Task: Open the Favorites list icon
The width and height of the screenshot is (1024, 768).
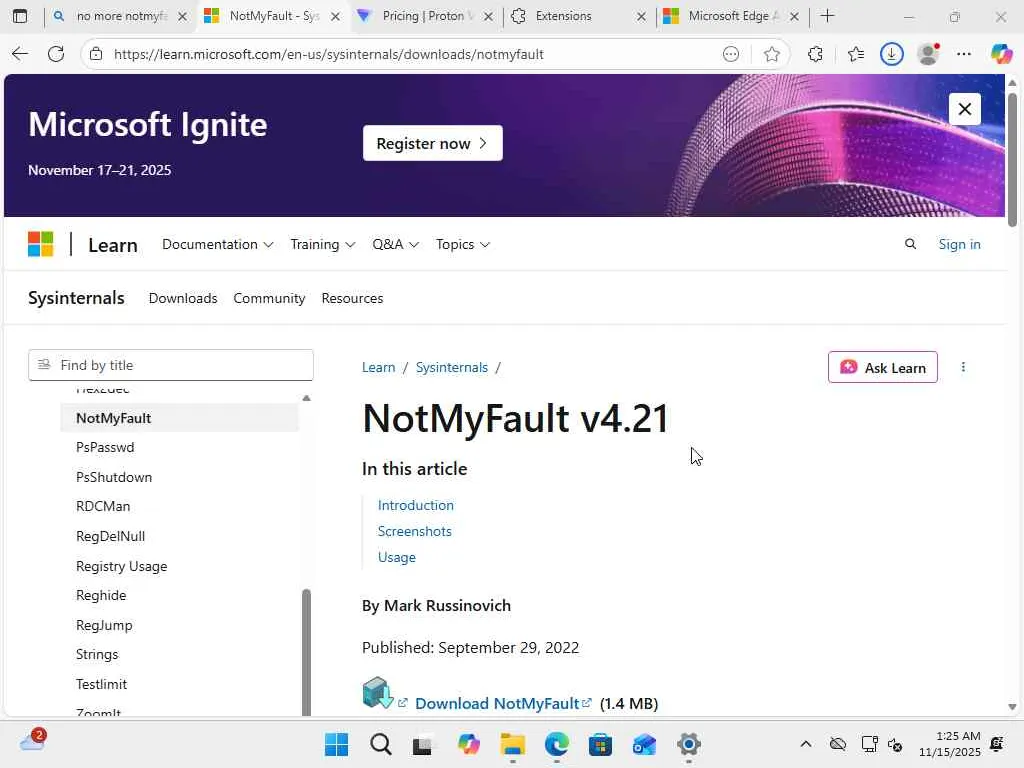Action: pyautogui.click(x=856, y=54)
